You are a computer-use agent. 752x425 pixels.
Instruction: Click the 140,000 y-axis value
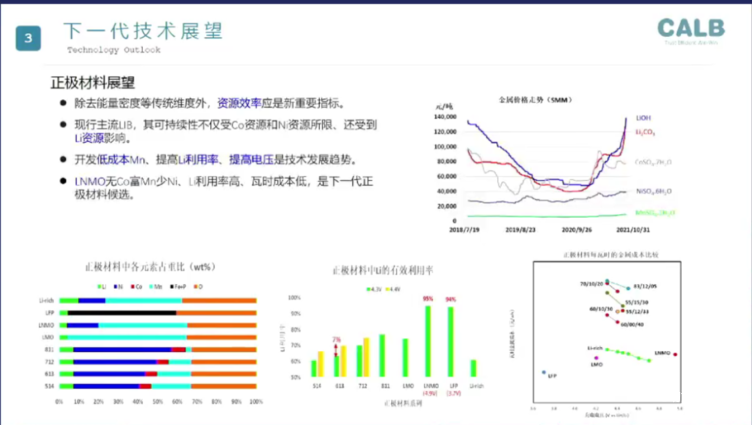445,117
